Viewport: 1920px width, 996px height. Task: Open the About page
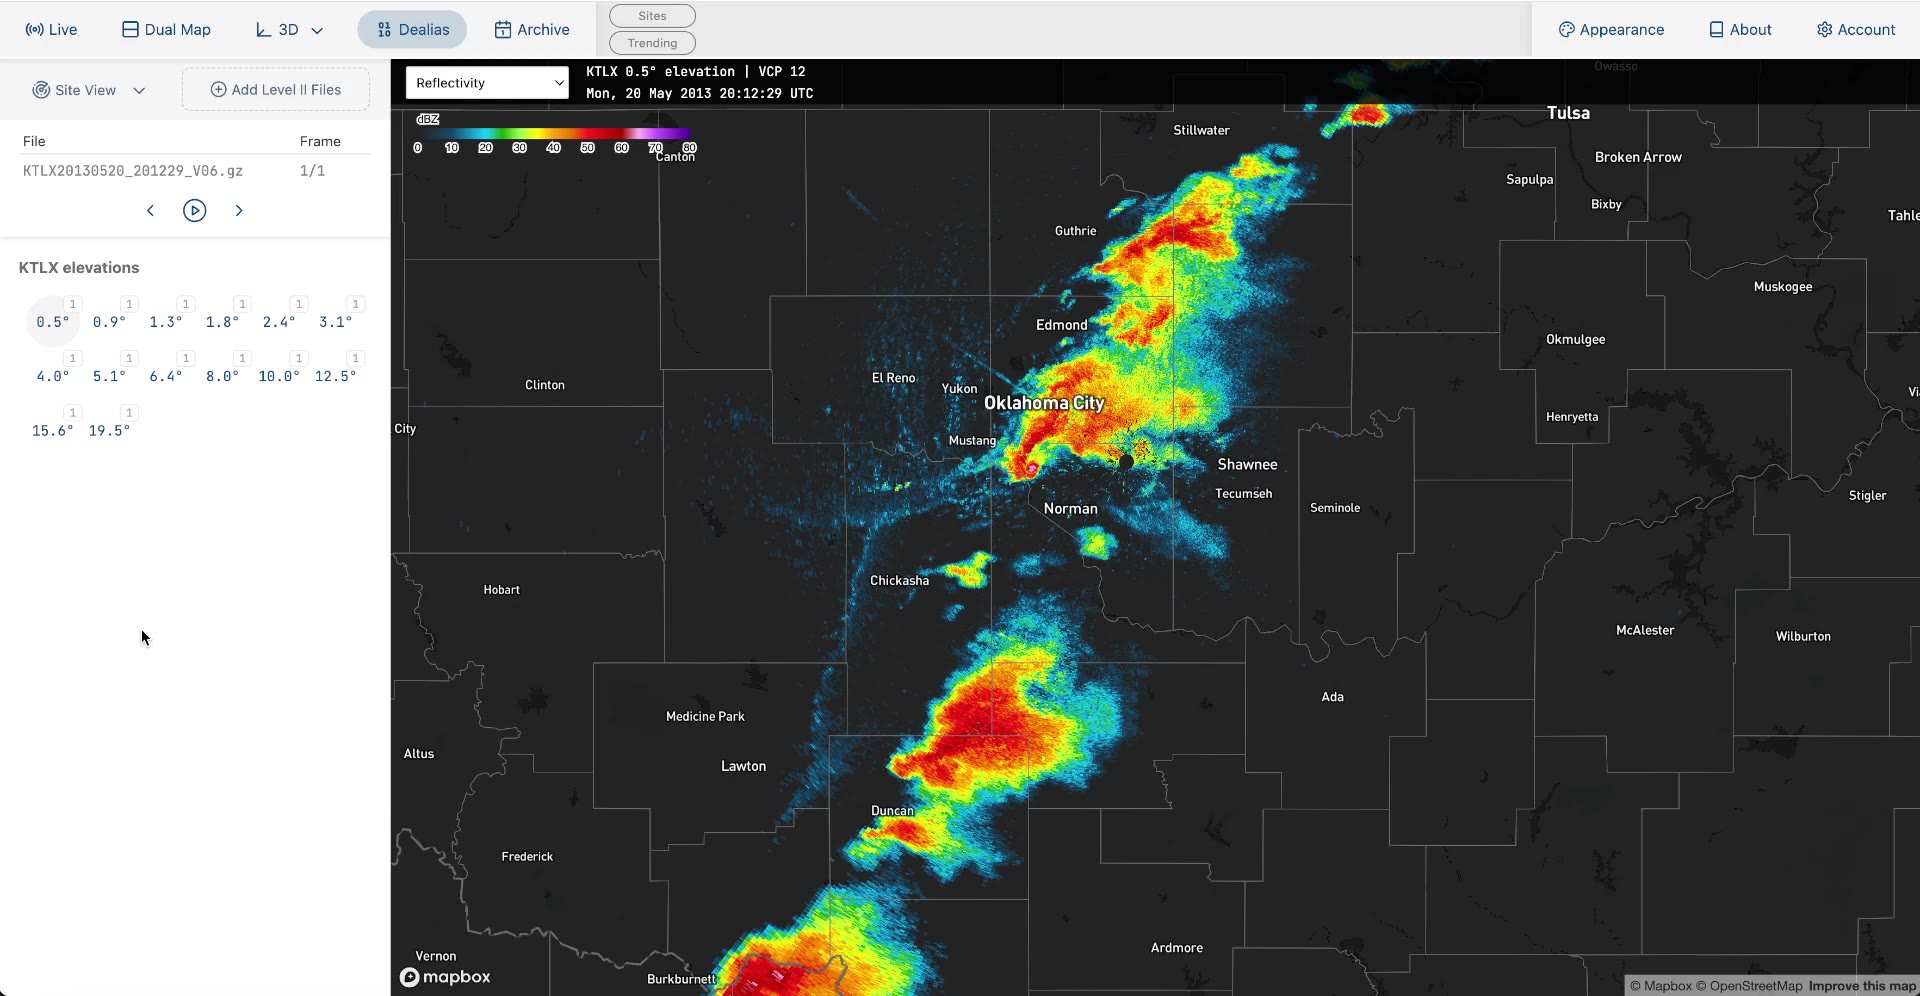click(x=1740, y=30)
